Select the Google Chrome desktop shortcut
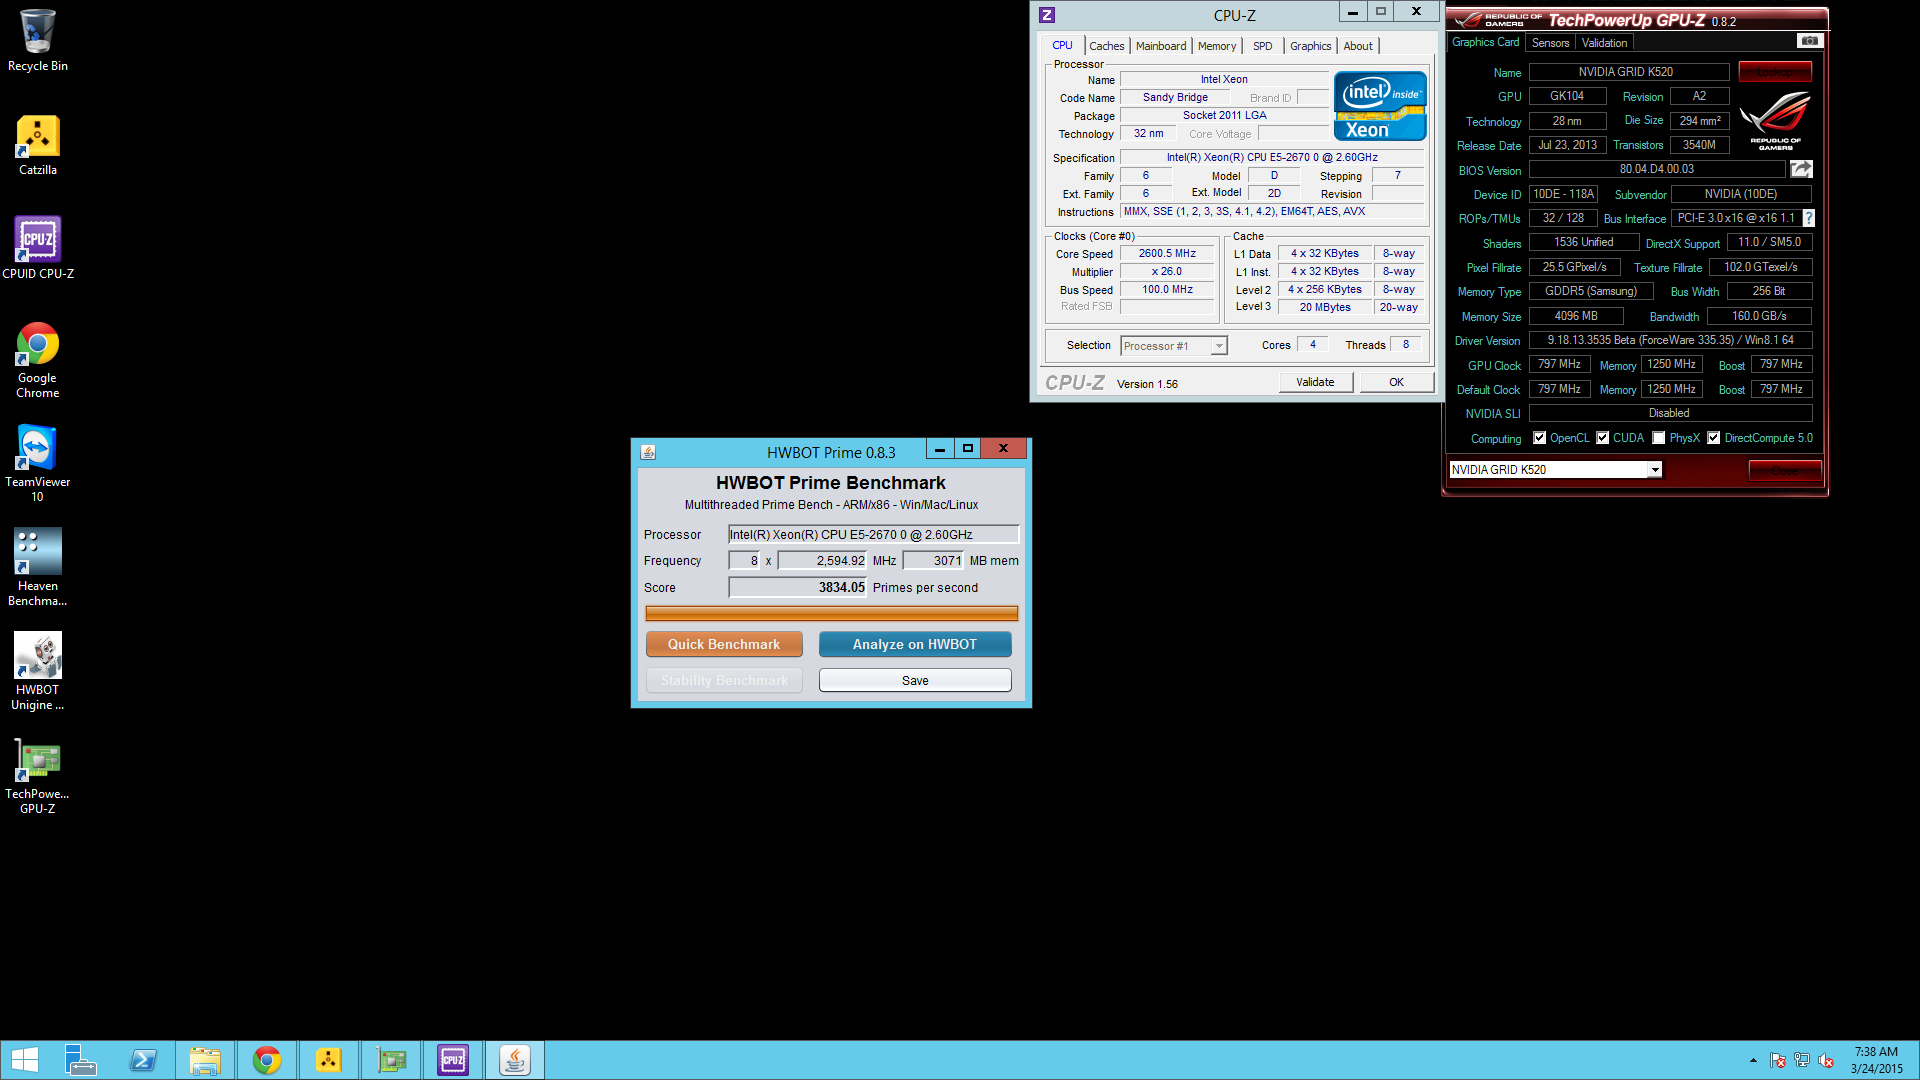Image resolution: width=1920 pixels, height=1080 pixels. [38, 360]
